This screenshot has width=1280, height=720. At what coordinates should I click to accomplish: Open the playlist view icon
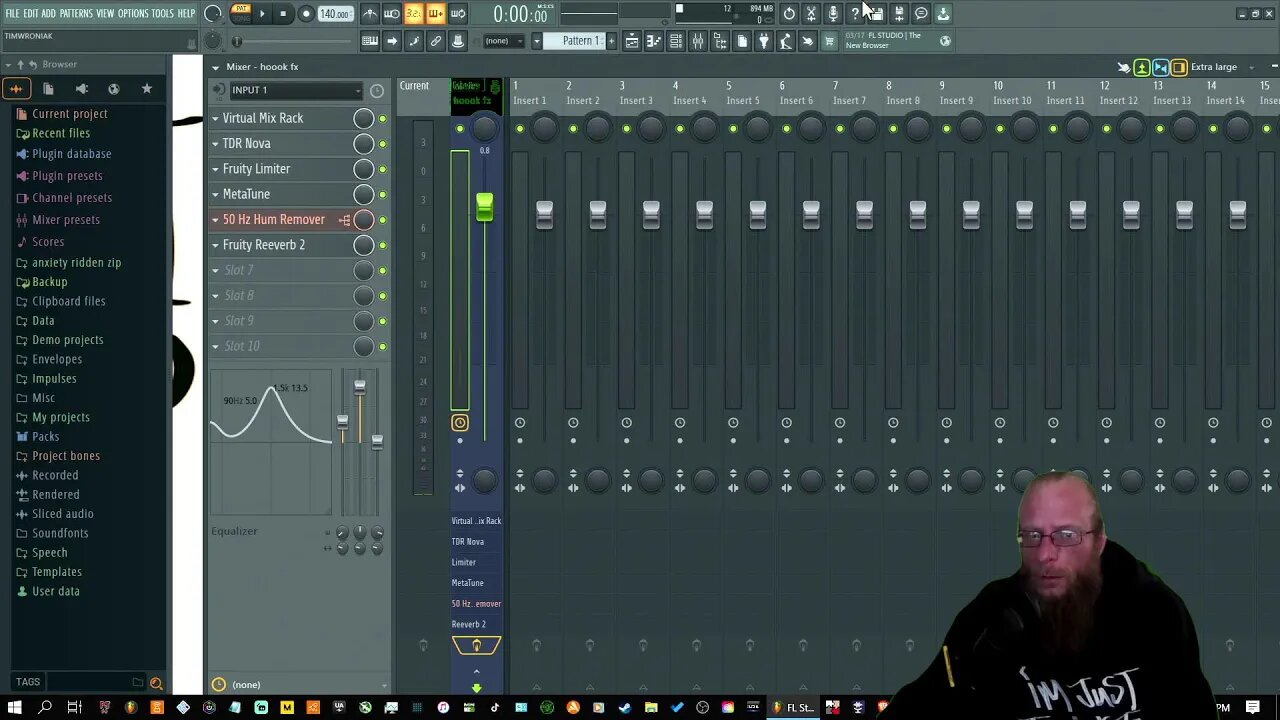632,41
